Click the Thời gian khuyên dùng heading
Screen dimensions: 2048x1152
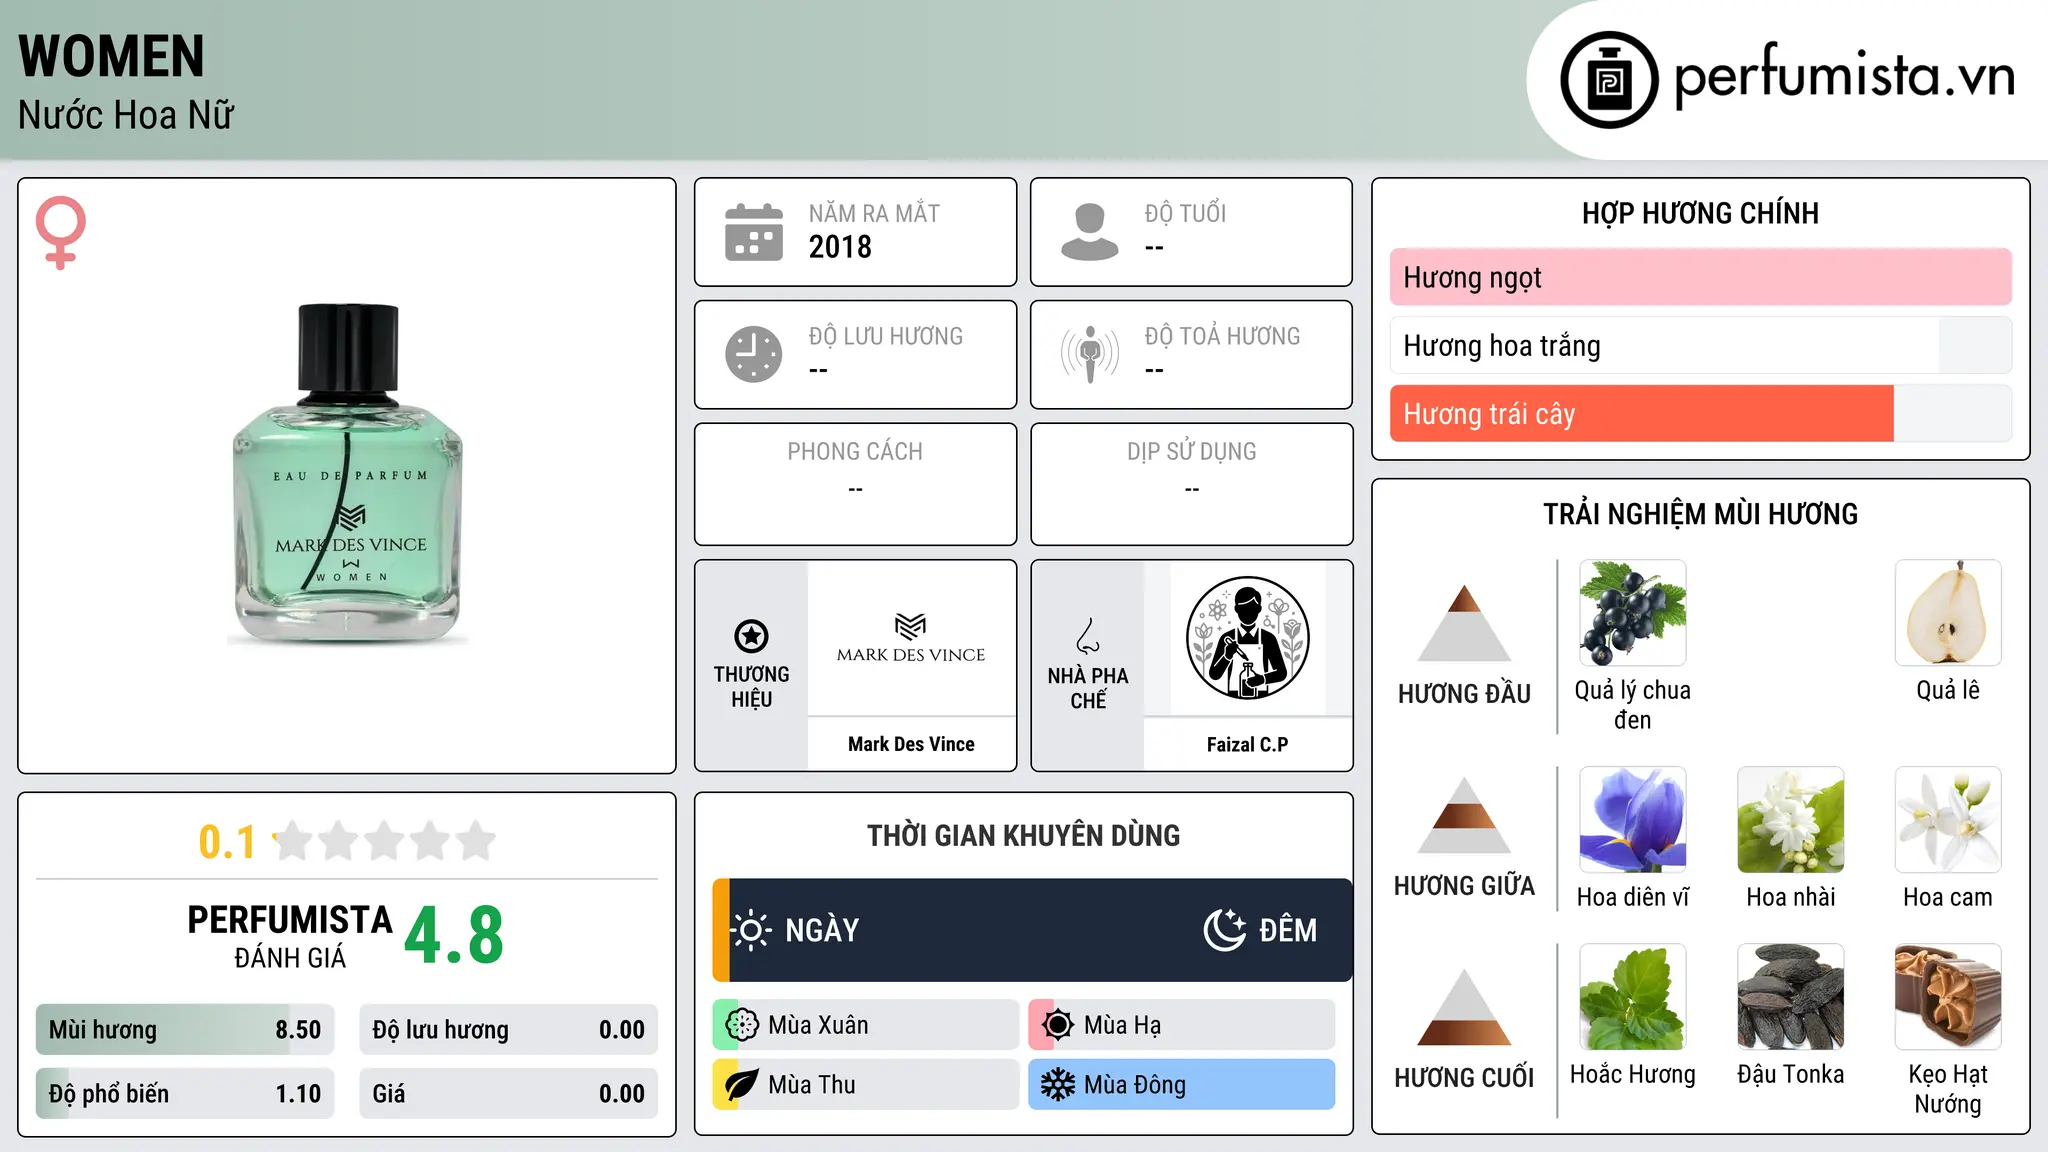tap(1023, 835)
